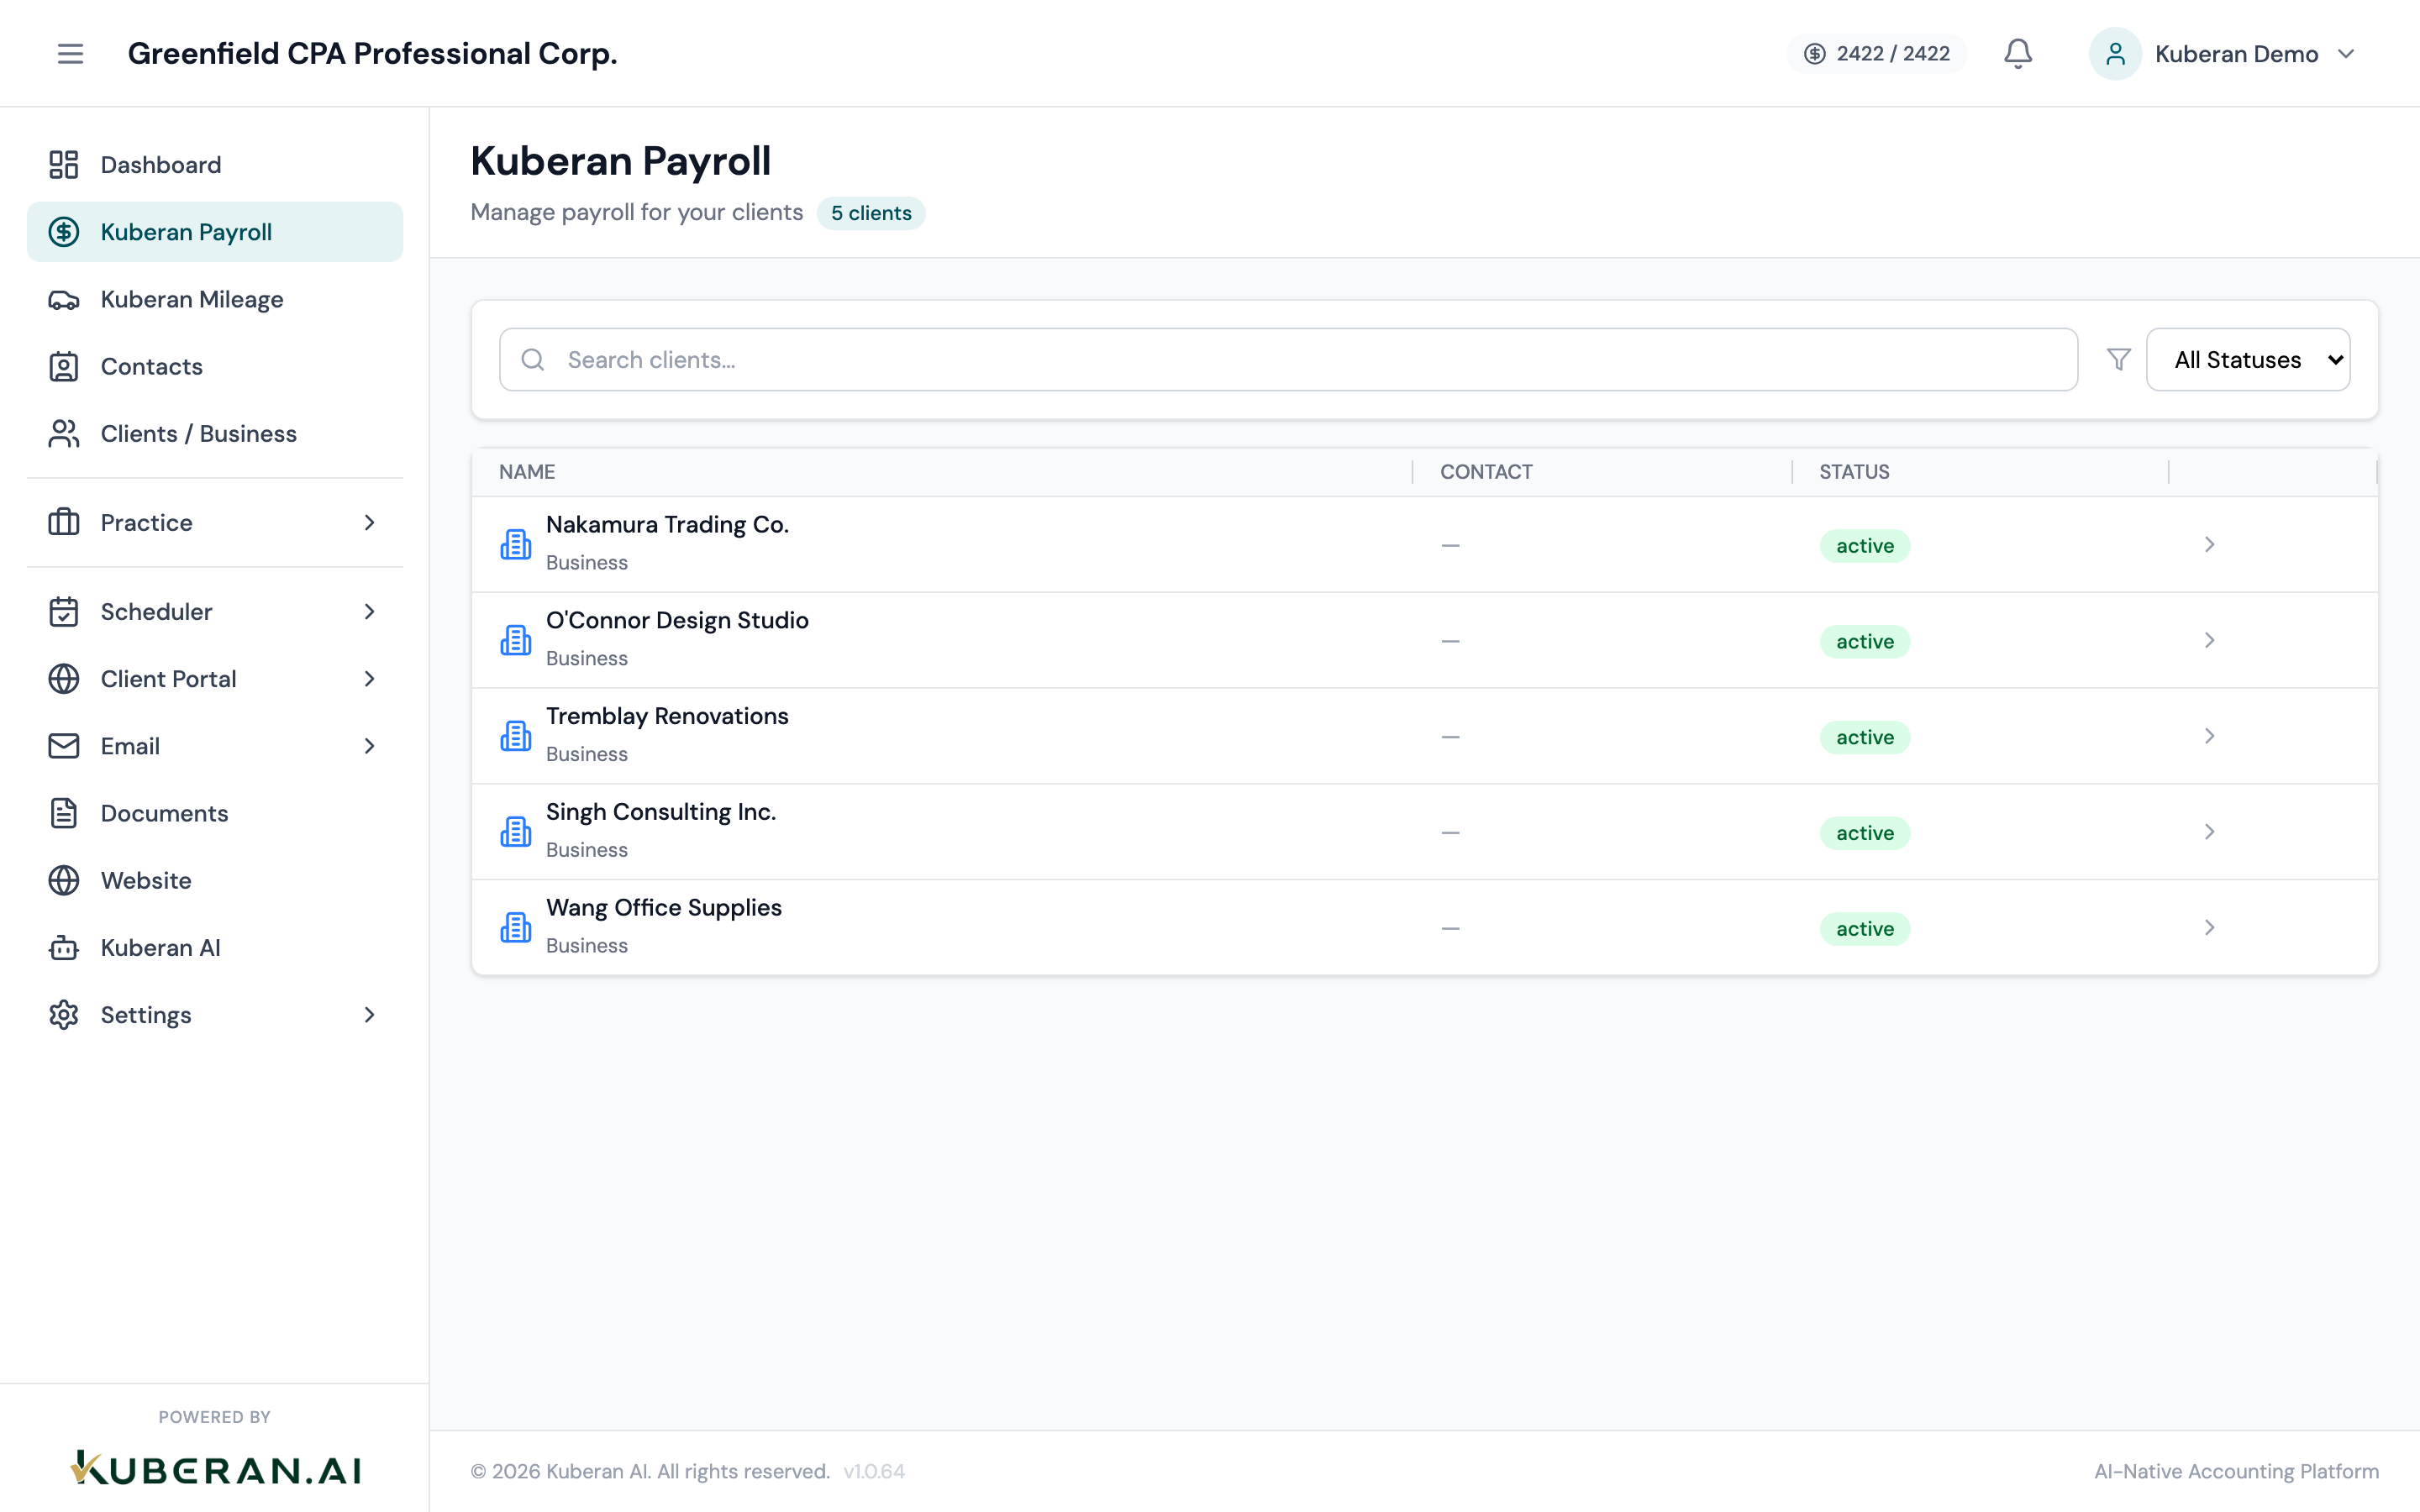Open the Tremblay Renovations client
This screenshot has width=2420, height=1512.
(x=1424, y=736)
